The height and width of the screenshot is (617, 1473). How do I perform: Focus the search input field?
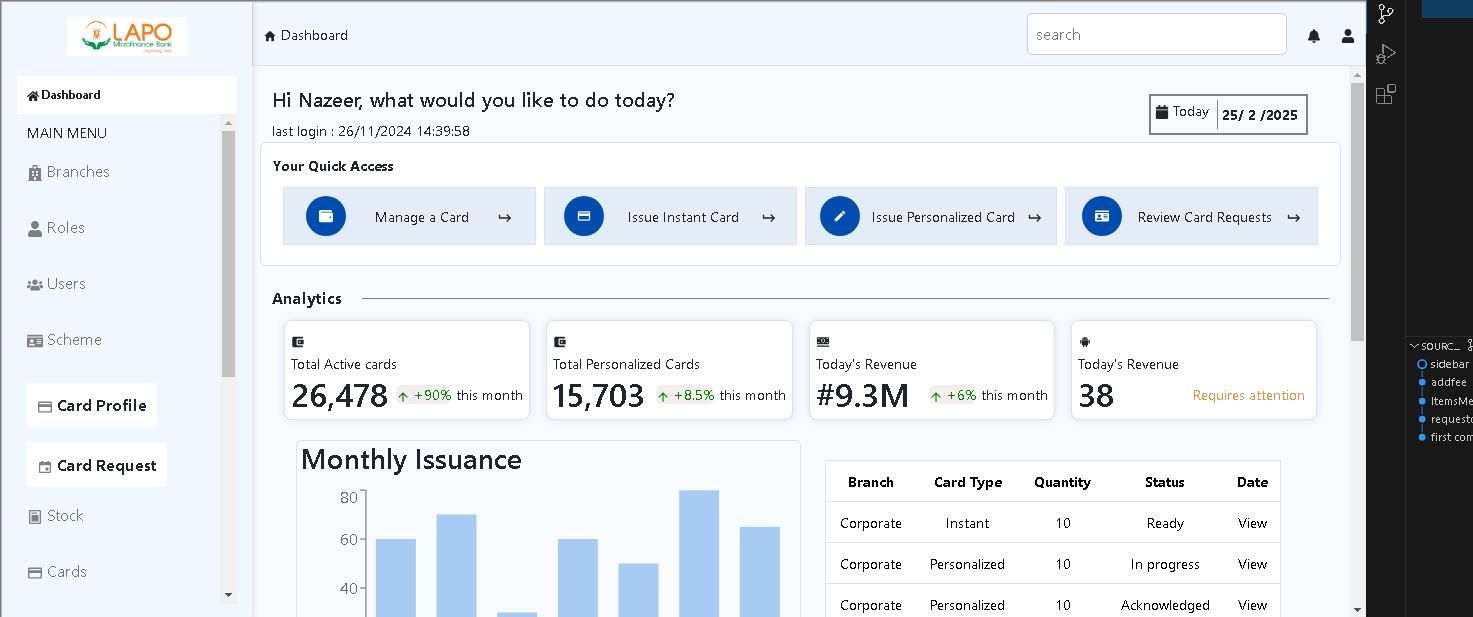click(x=1156, y=34)
